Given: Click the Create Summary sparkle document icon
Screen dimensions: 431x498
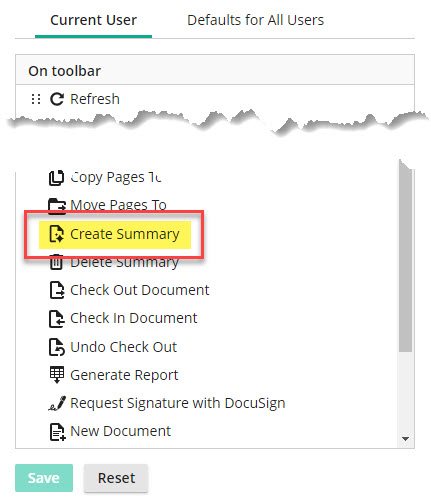Looking at the screenshot, I should click(x=56, y=234).
